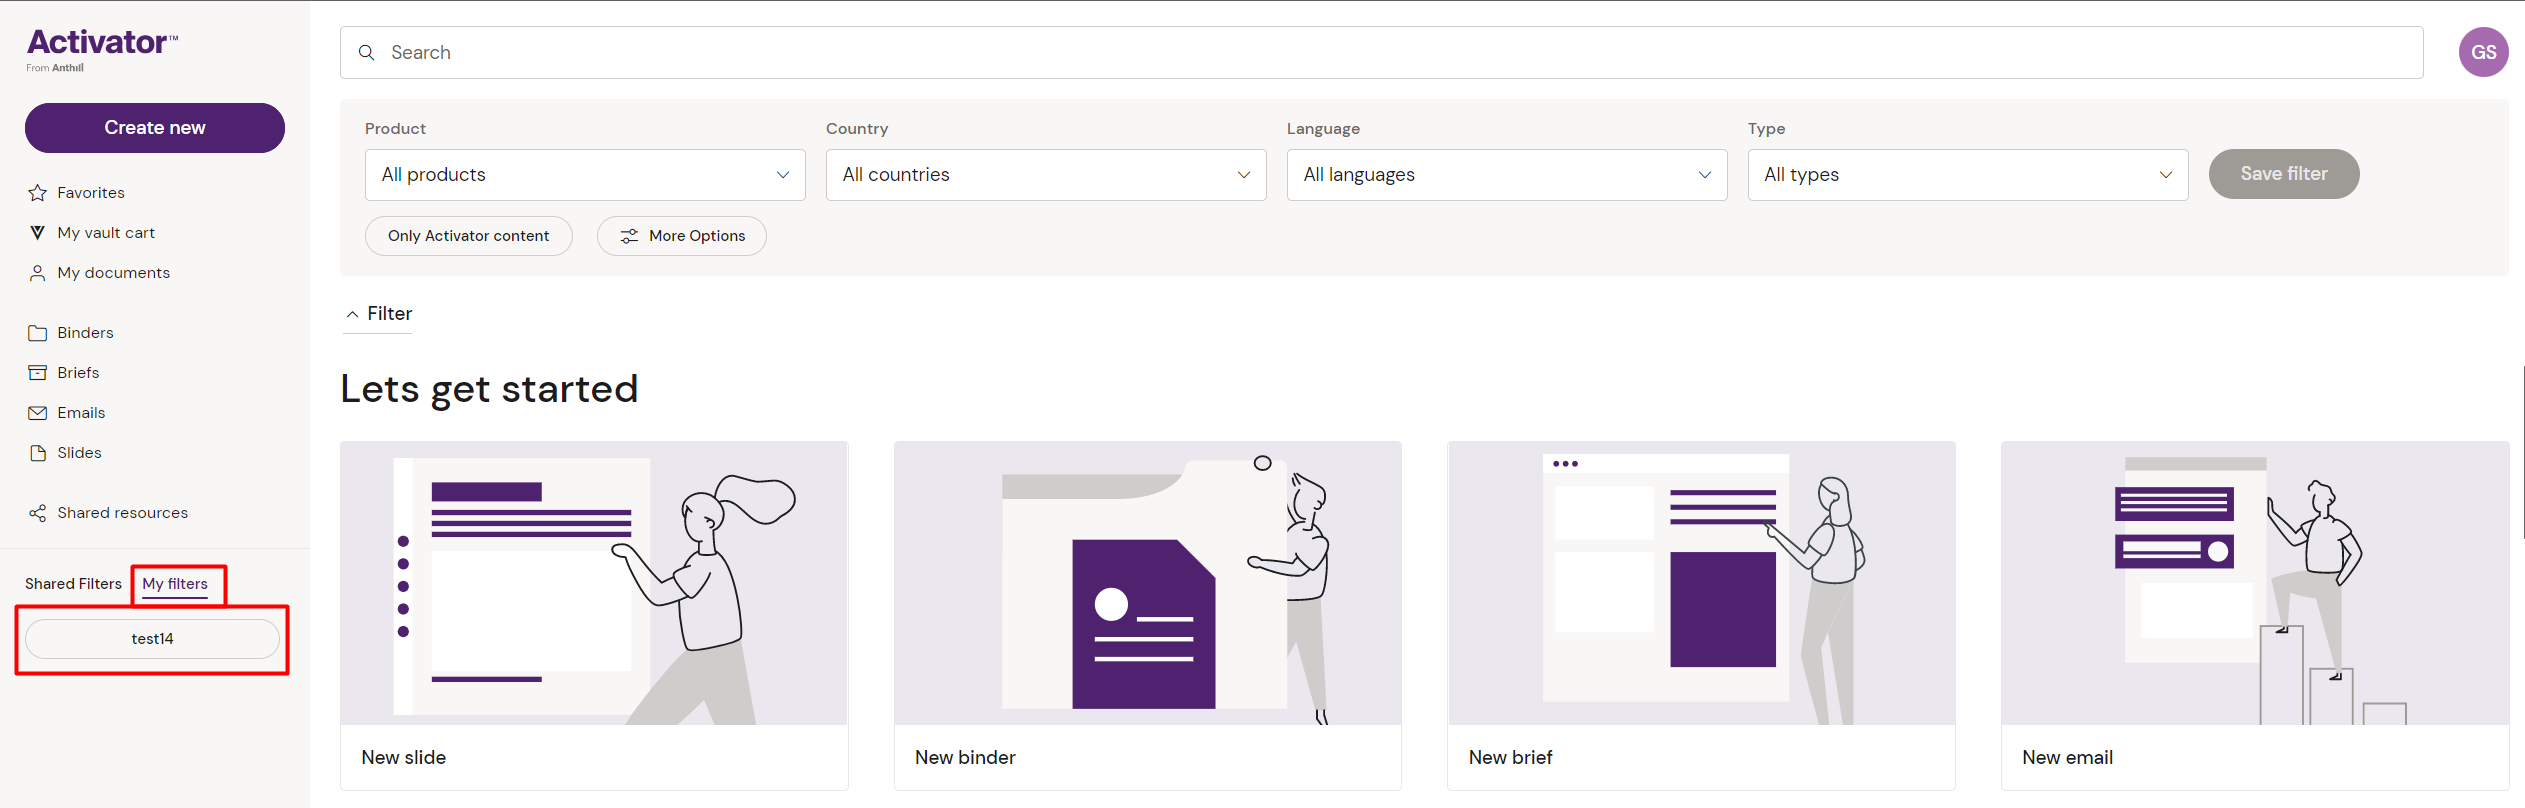This screenshot has width=2525, height=808.
Task: Click the Slides page icon
Action: tap(38, 453)
